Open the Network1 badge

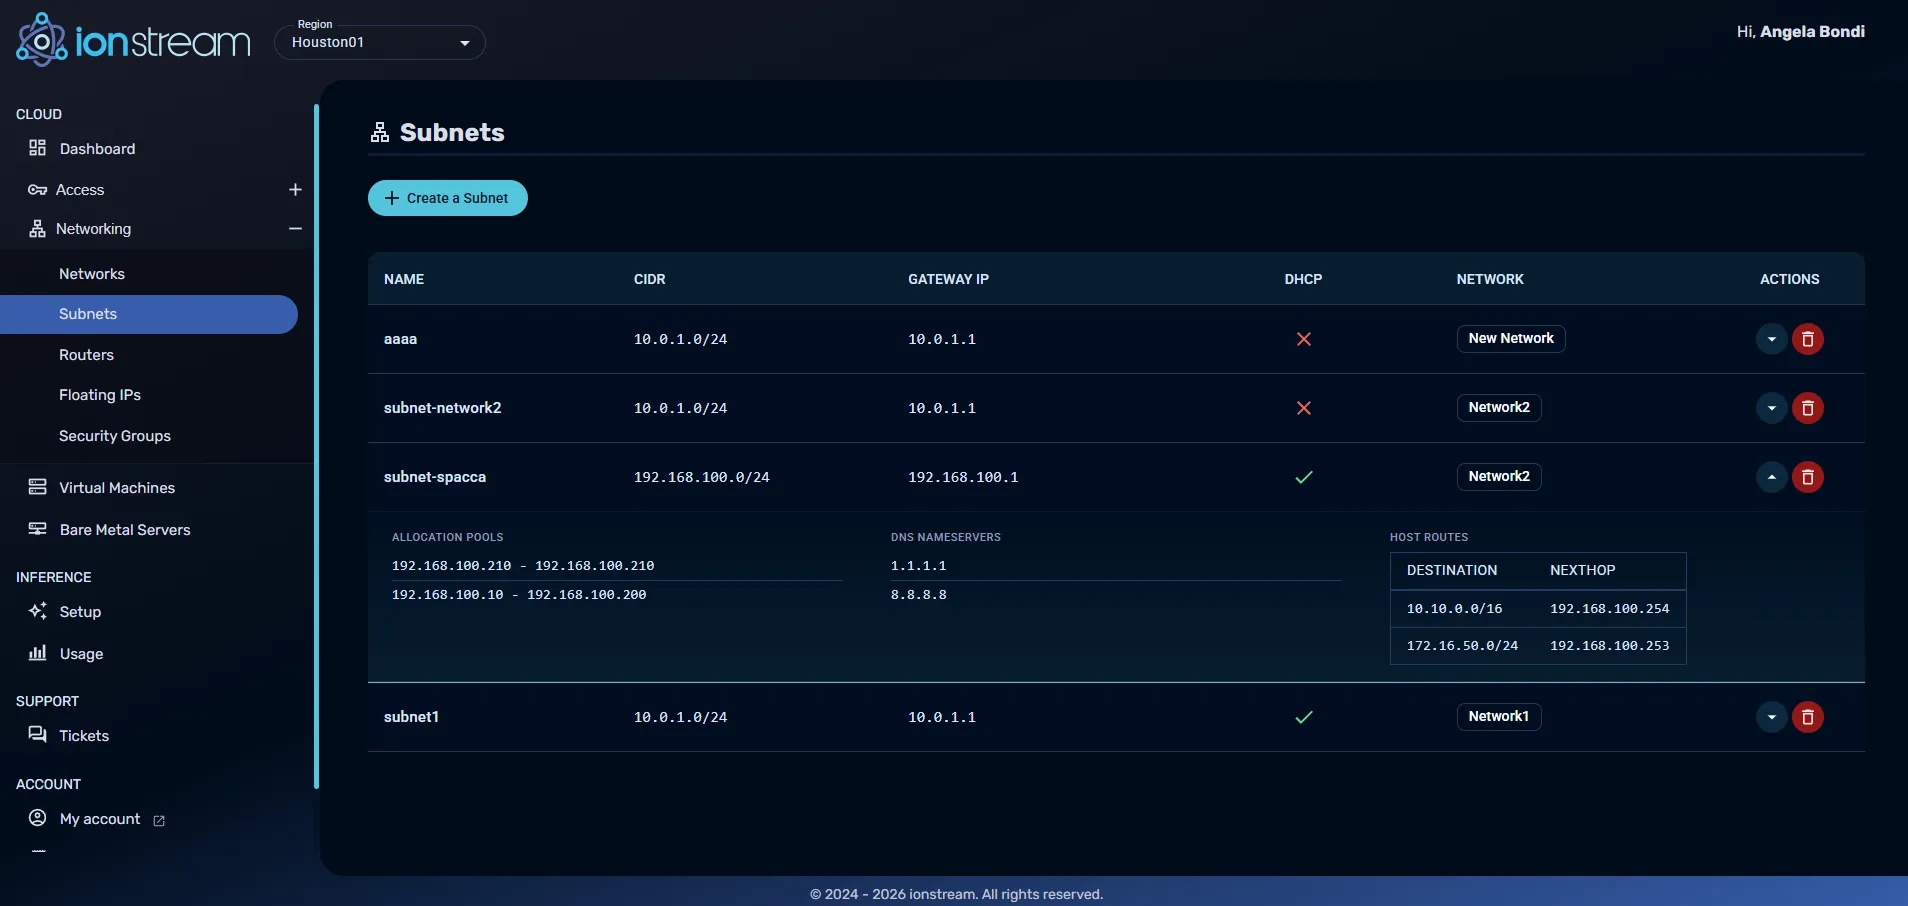(1499, 717)
